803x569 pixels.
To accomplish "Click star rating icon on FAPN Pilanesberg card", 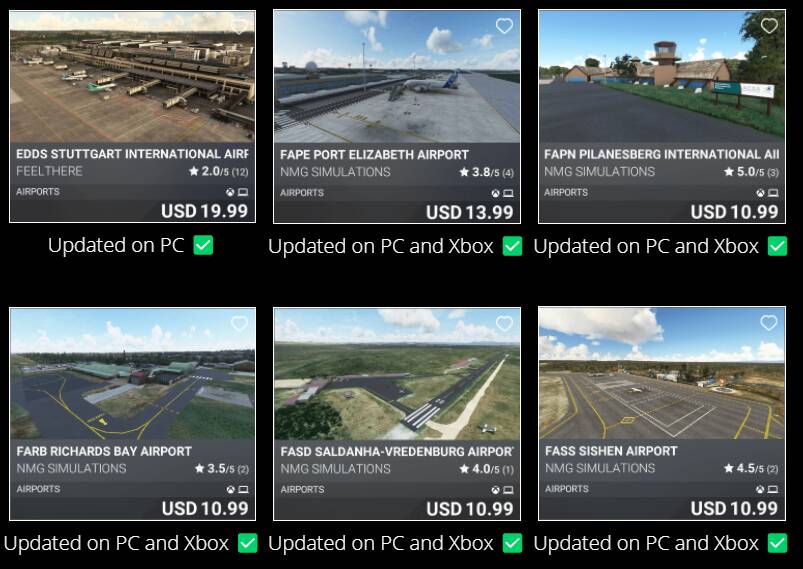I will coord(729,172).
